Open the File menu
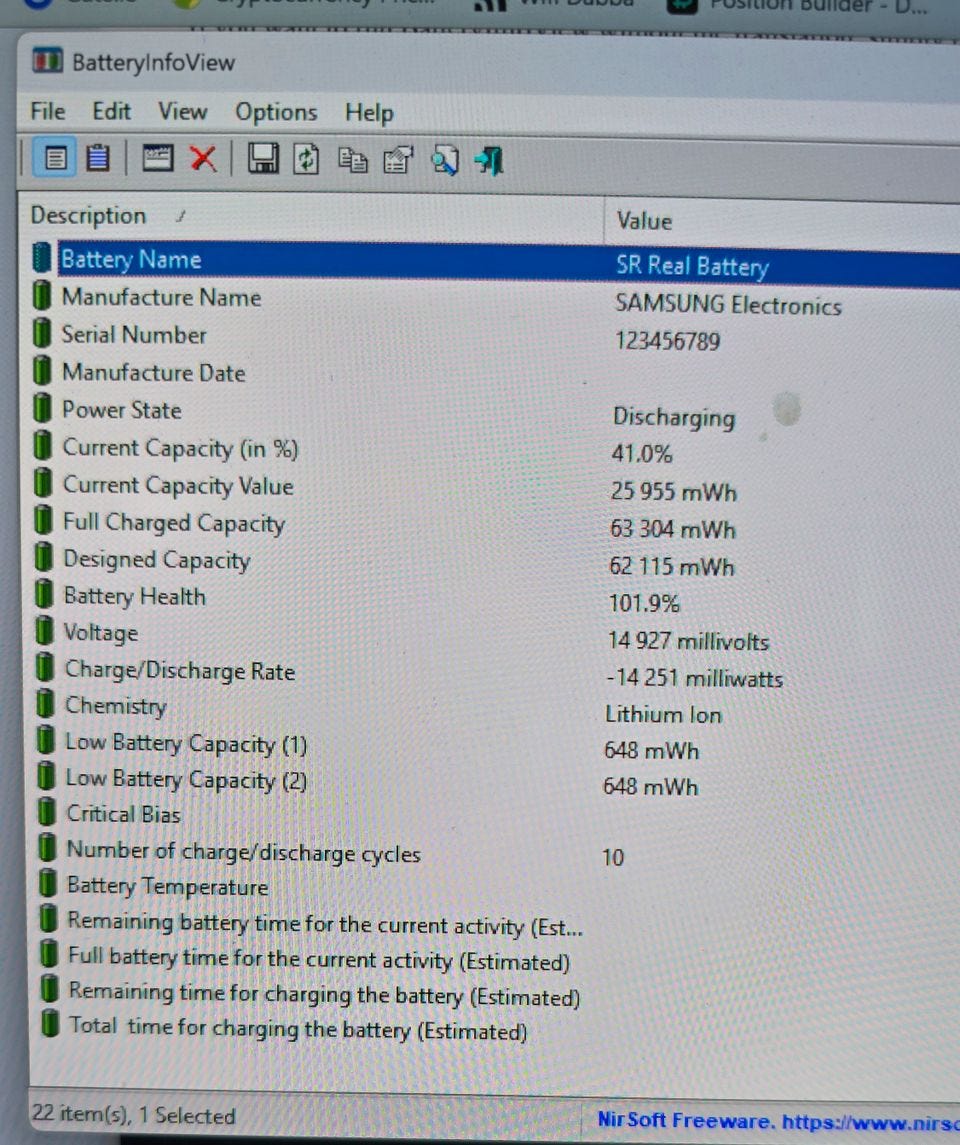This screenshot has height=1145, width=960. click(x=47, y=111)
